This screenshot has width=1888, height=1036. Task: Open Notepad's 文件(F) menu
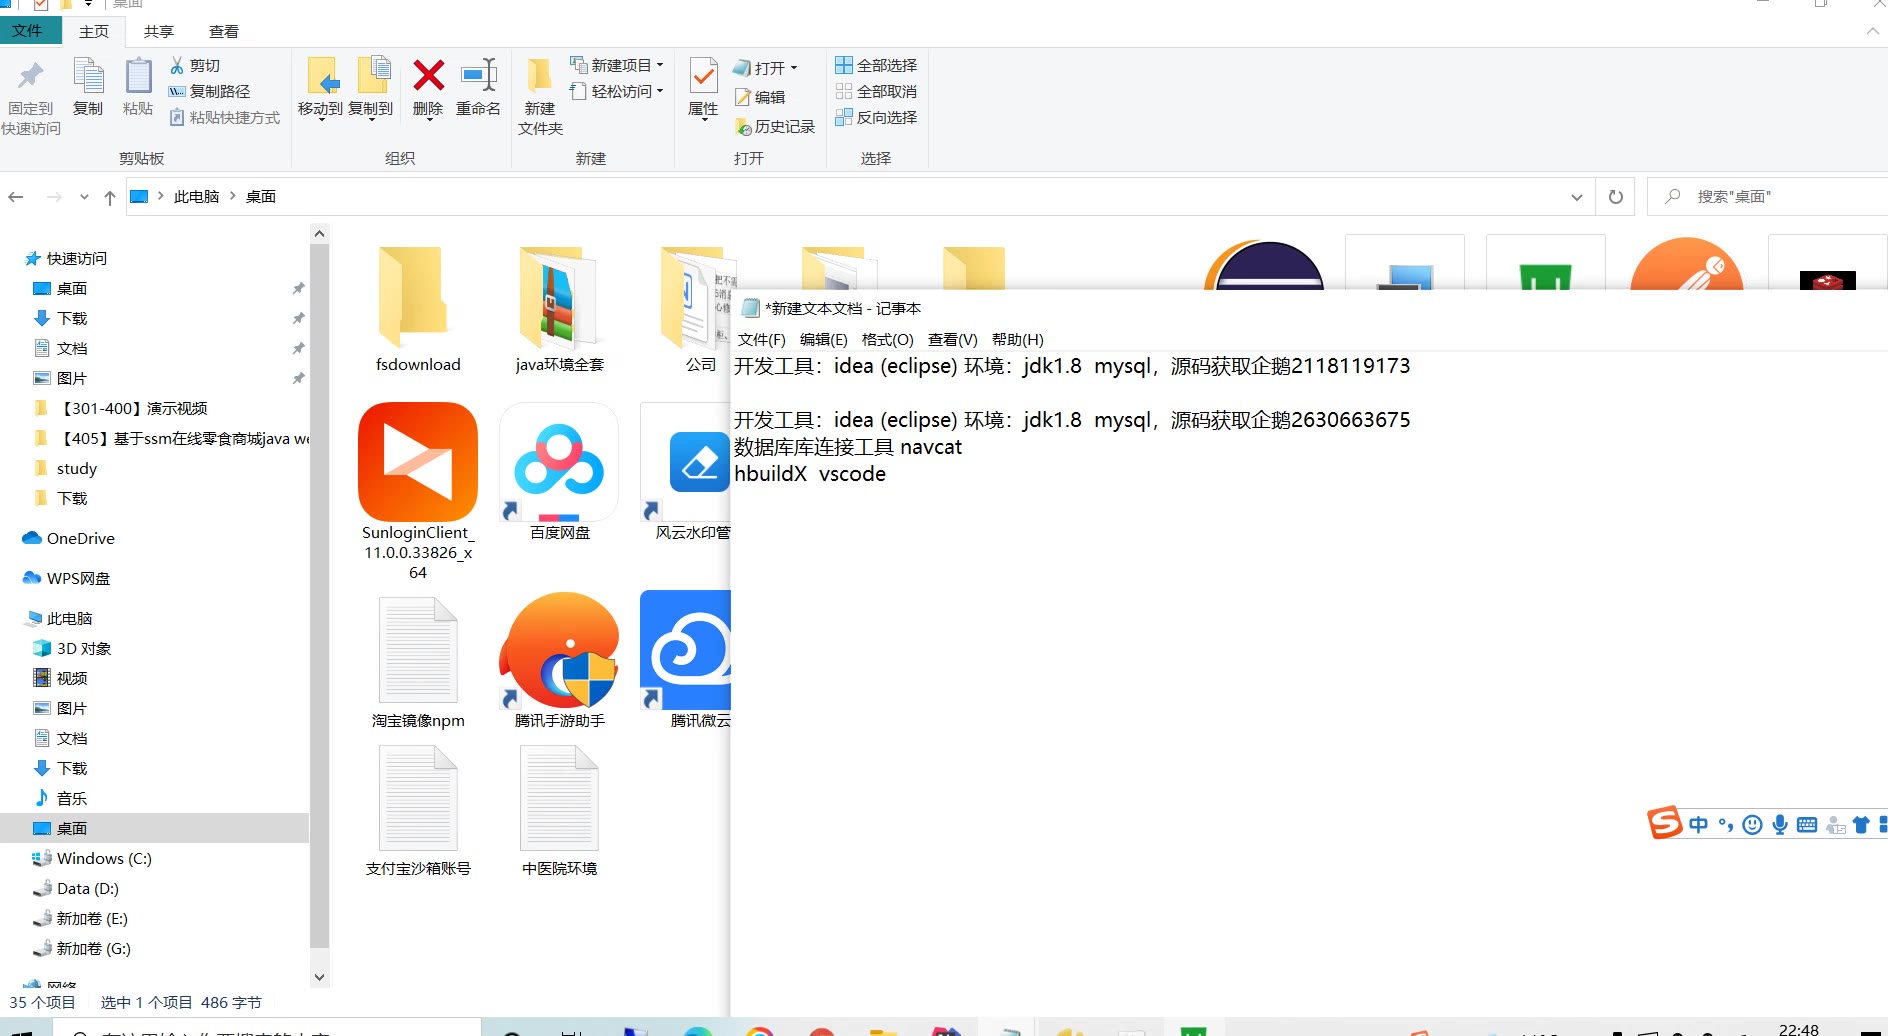[x=762, y=339]
